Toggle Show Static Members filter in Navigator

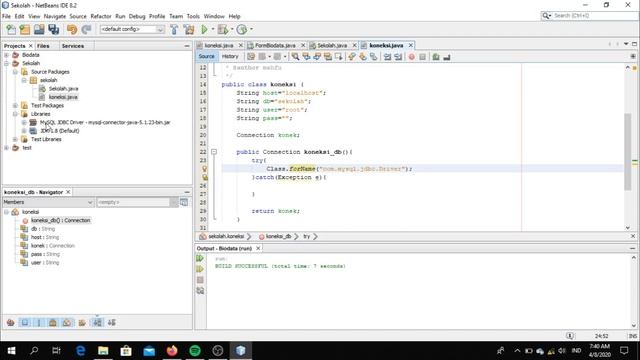click(x=39, y=323)
